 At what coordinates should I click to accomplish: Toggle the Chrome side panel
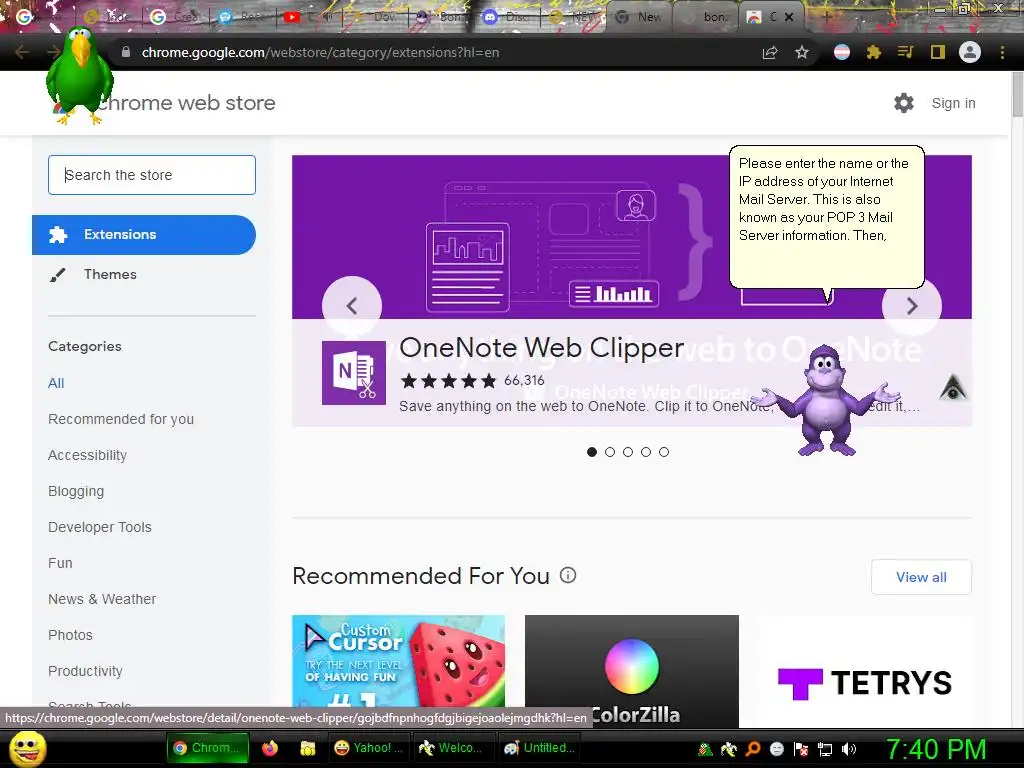tap(938, 52)
